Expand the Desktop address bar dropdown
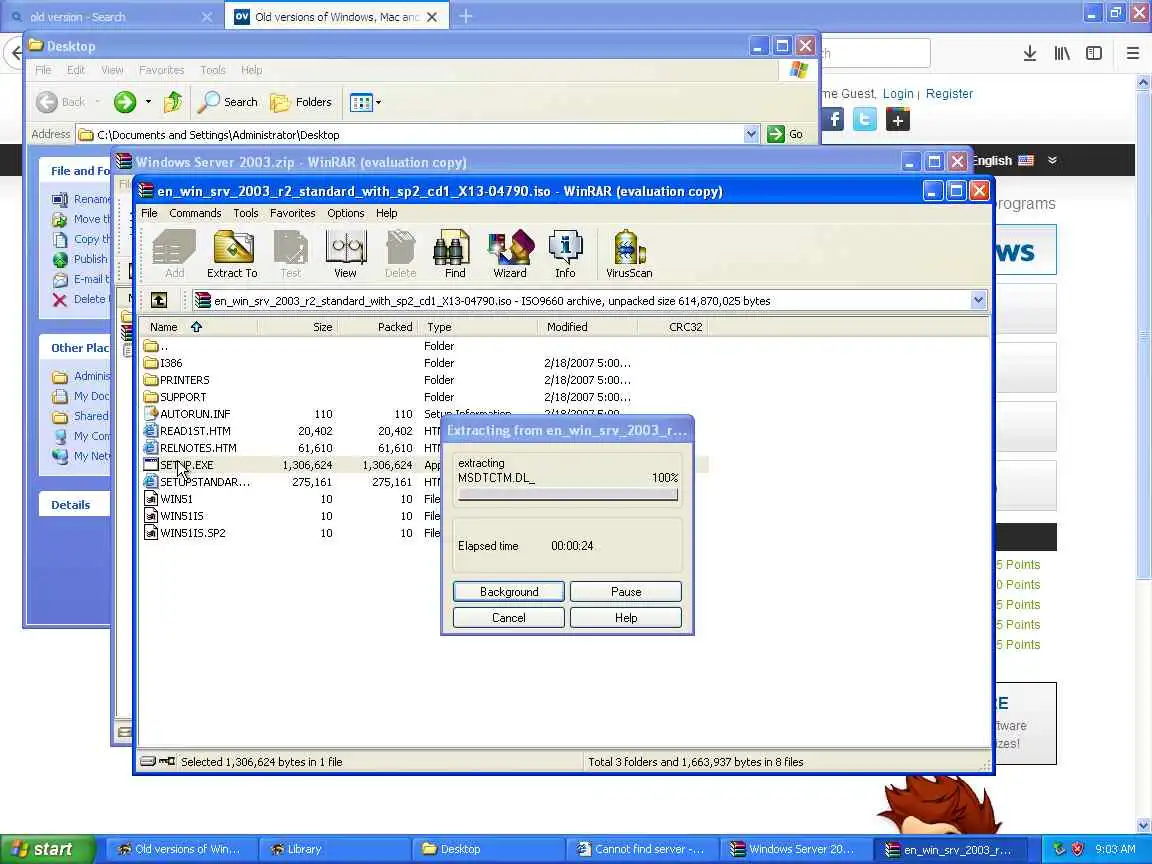 (x=751, y=134)
